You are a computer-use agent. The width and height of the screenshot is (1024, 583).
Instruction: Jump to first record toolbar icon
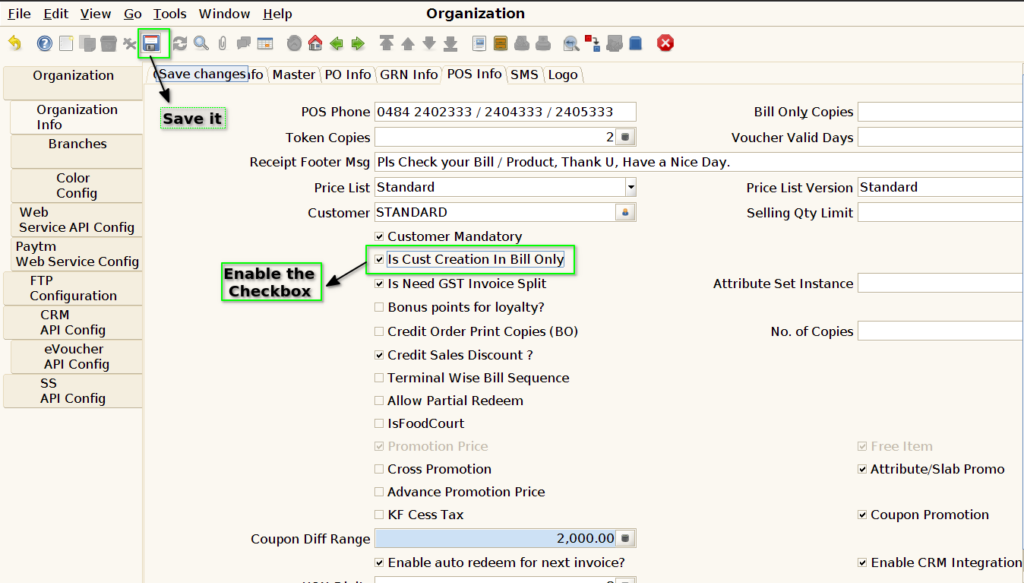pos(387,44)
